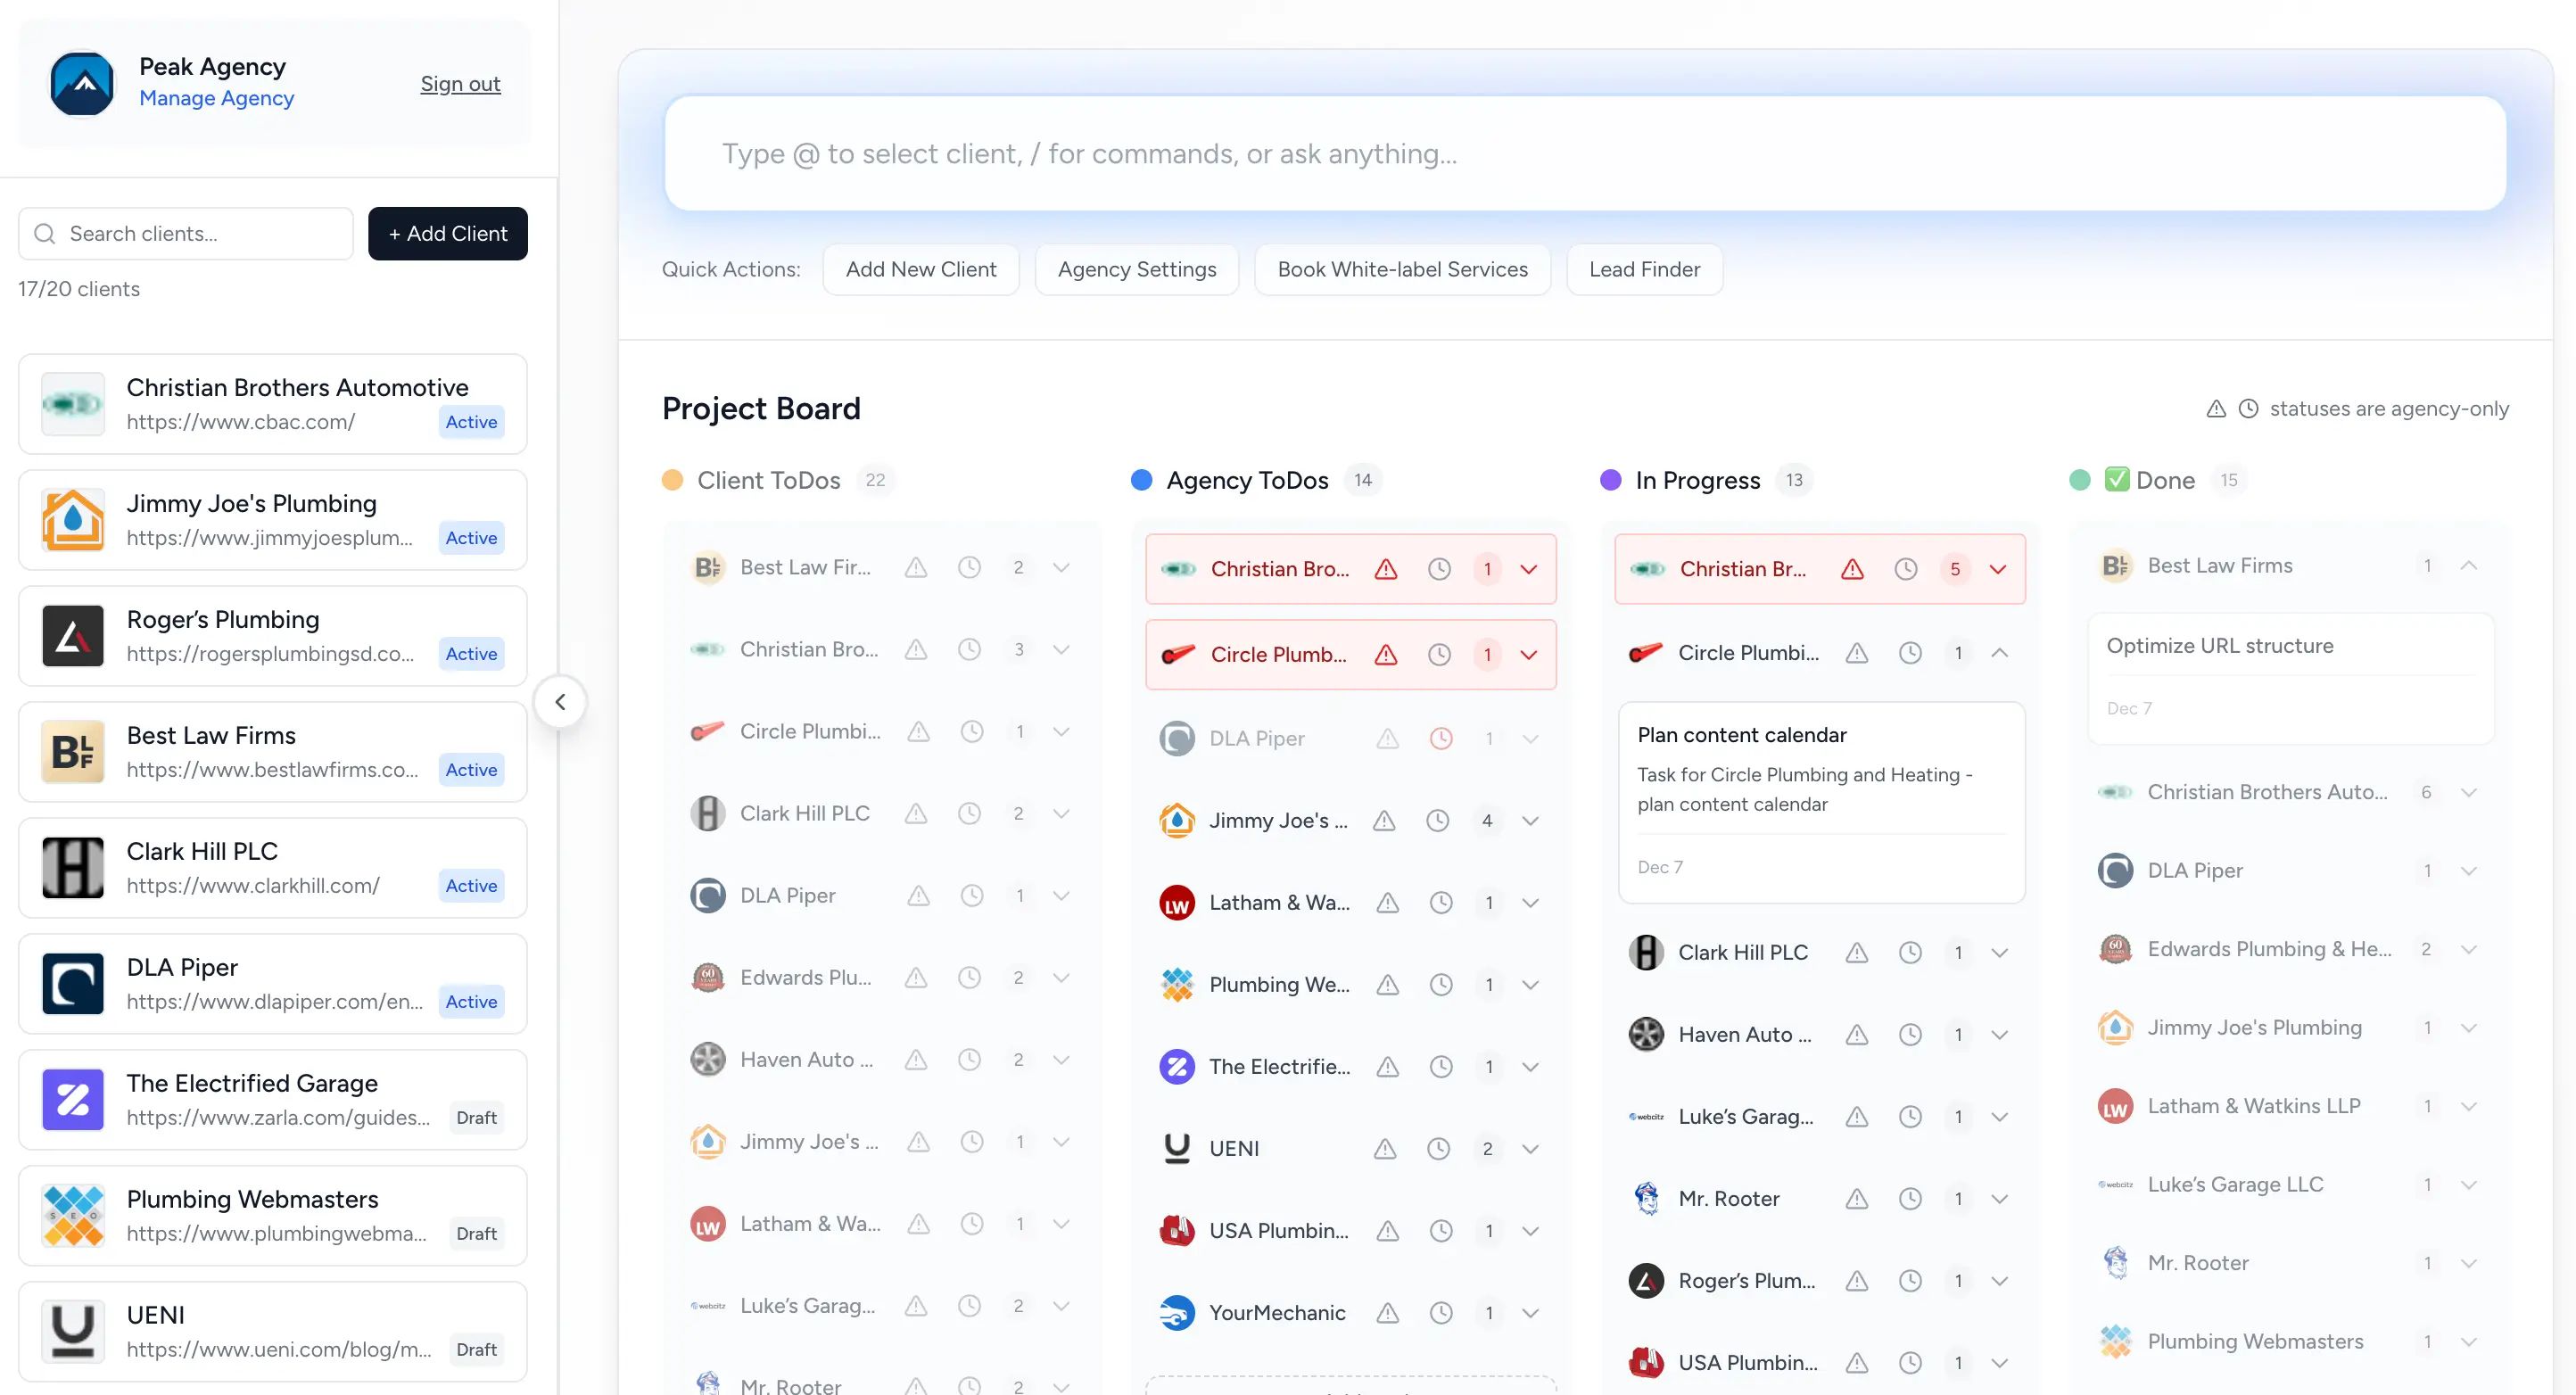Click the warning icon on Christian Br... In Progress row
The height and width of the screenshot is (1395, 2576).
point(1853,569)
